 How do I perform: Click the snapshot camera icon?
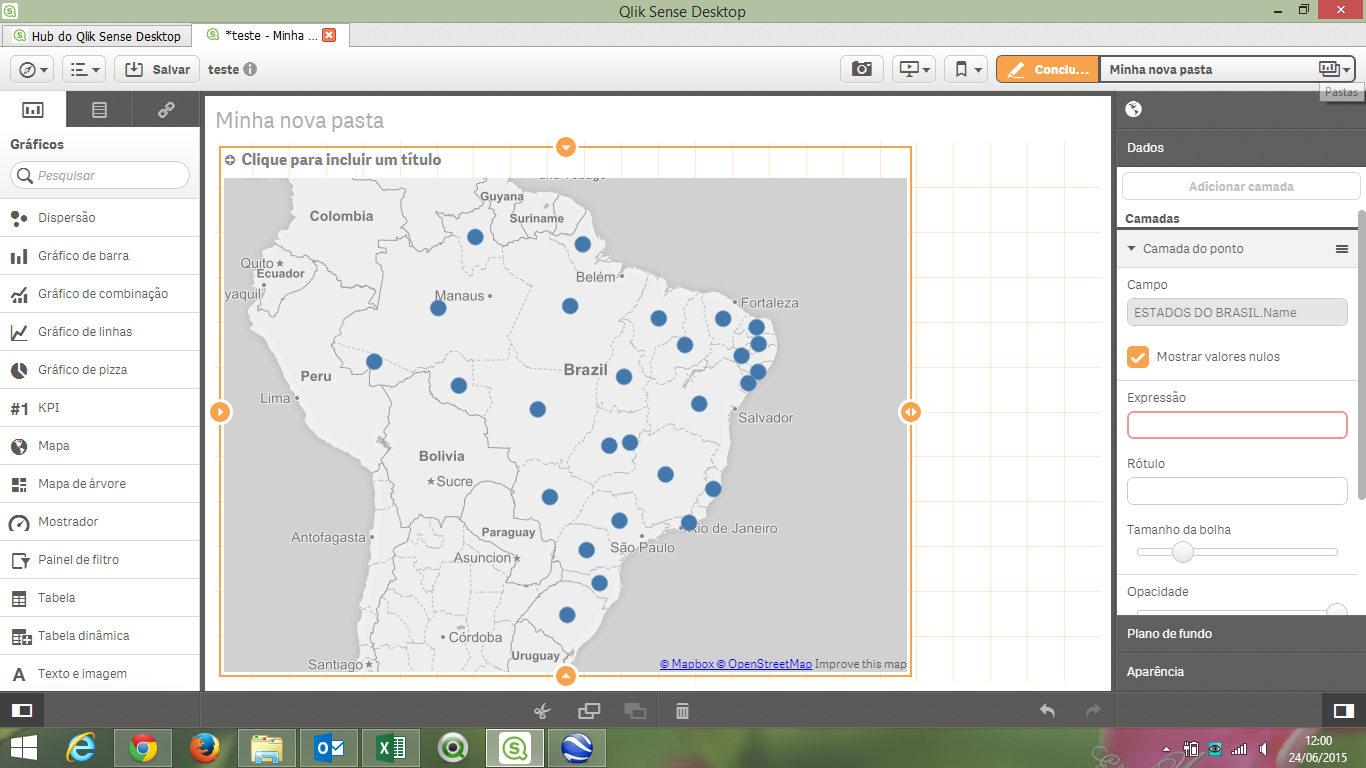pos(861,69)
